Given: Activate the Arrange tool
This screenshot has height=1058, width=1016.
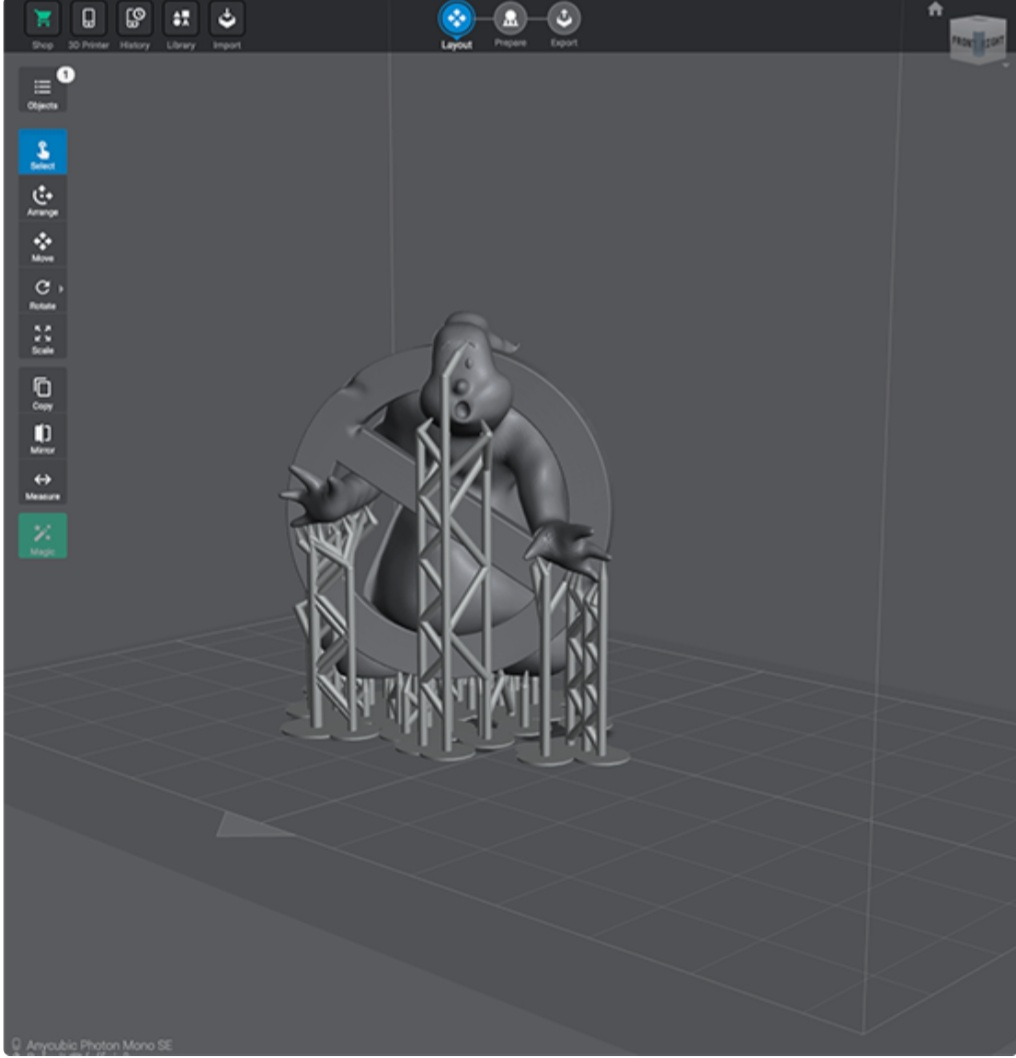Looking at the screenshot, I should click(x=43, y=198).
